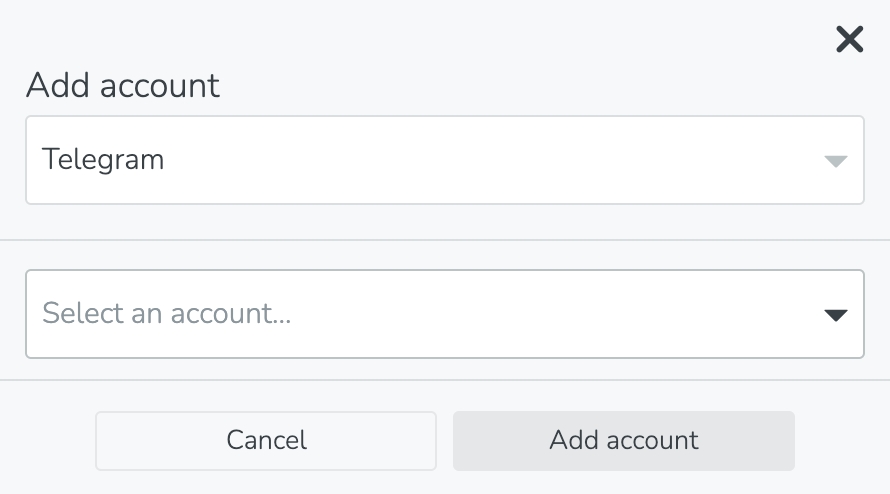Click the gray arrow beside Telegram

point(836,161)
